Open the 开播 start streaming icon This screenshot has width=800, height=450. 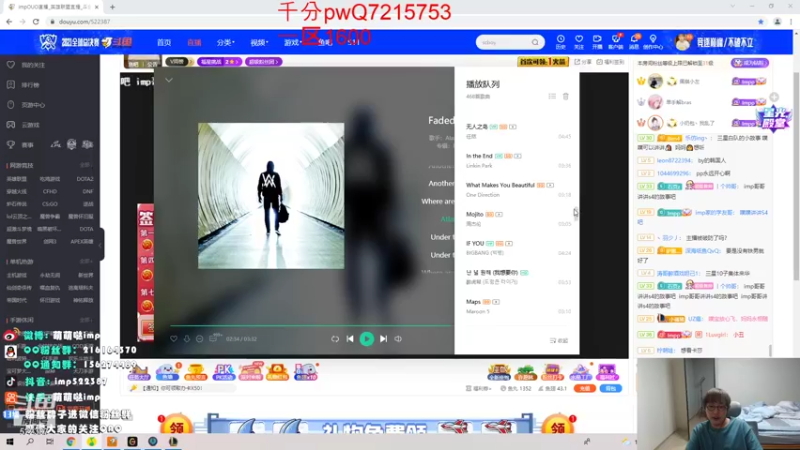(597, 42)
